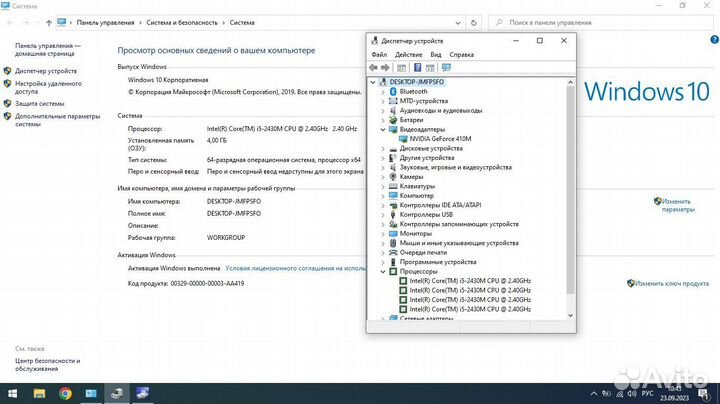Click the scan hardware monitor icon in toolbar
Viewport: 720px width, 404px height.
click(x=446, y=67)
